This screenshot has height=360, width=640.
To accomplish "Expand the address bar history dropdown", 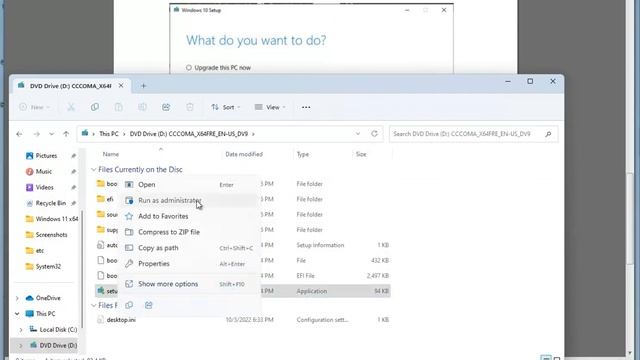I will [x=358, y=134].
